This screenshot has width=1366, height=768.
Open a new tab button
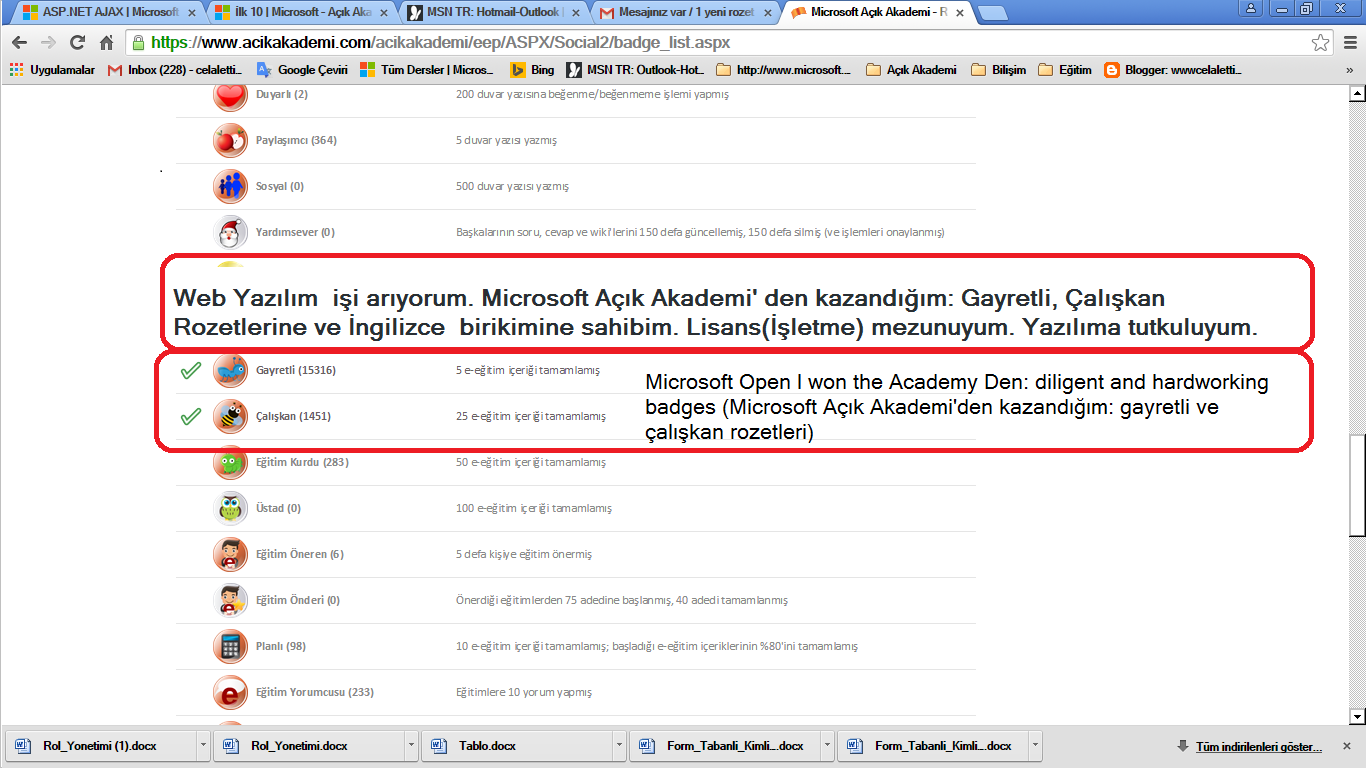pos(991,13)
